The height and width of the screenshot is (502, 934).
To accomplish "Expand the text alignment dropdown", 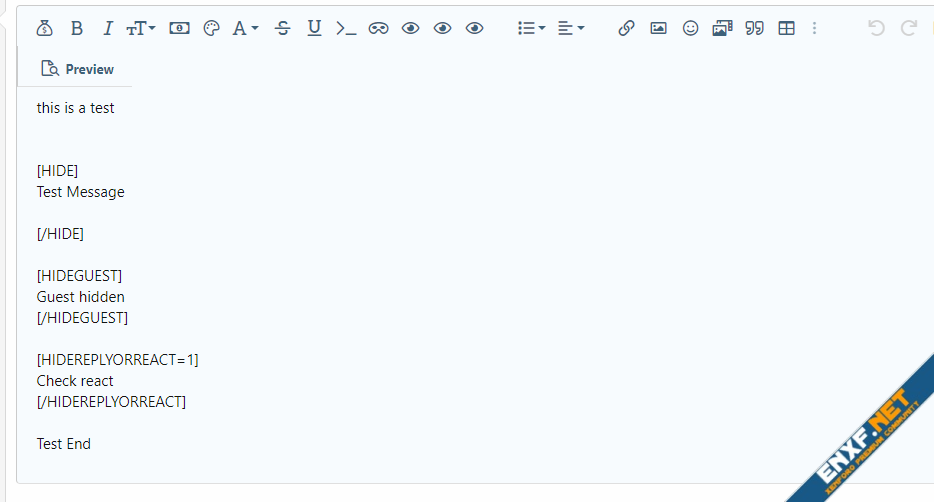I will (570, 28).
